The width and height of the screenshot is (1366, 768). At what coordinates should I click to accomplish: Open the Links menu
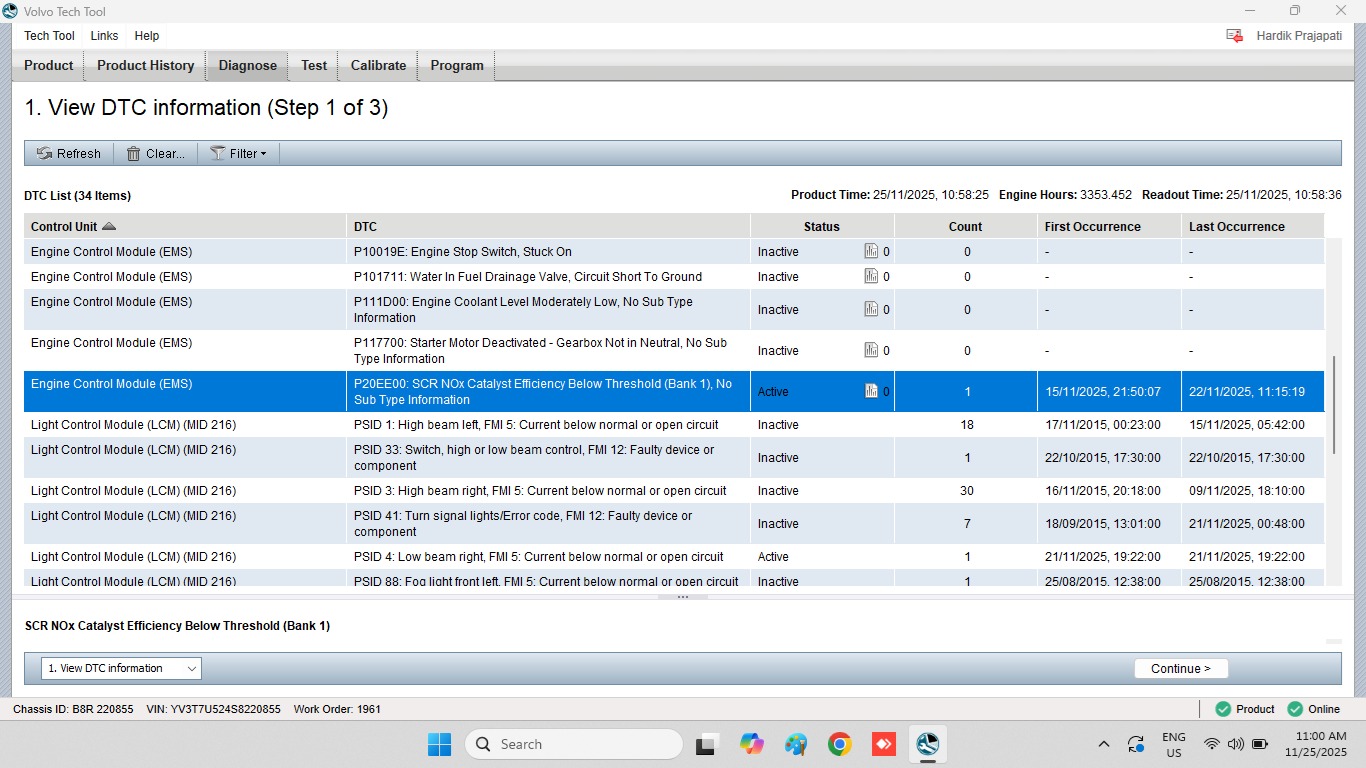pyautogui.click(x=104, y=36)
